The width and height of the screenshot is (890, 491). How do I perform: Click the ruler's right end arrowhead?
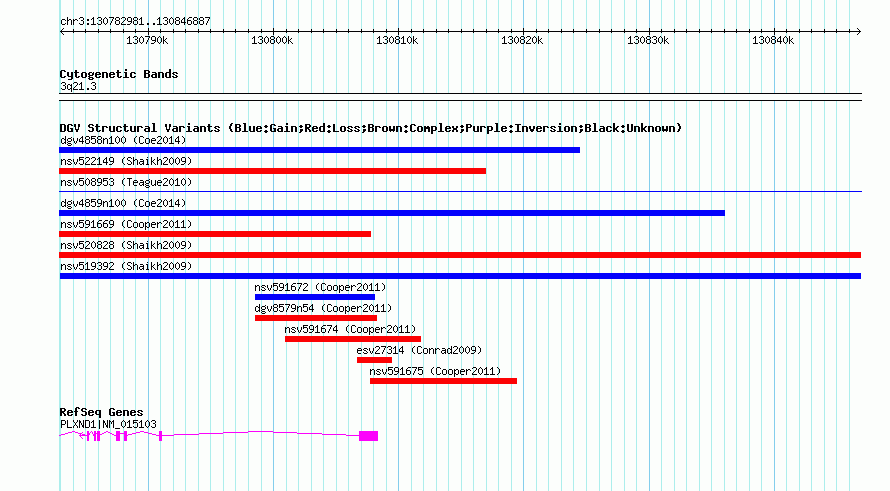point(859,31)
